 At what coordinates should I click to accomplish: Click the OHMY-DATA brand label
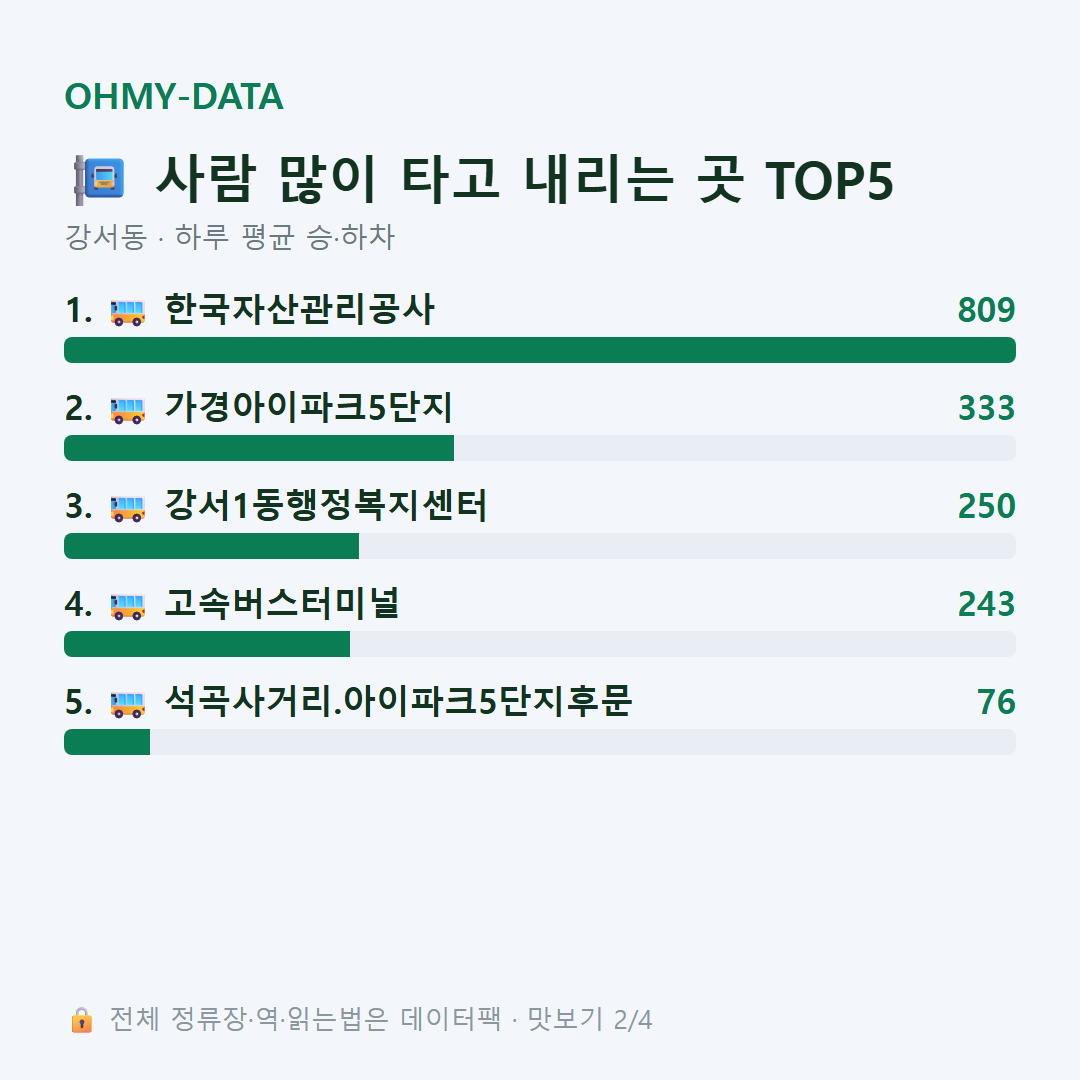[x=174, y=96]
